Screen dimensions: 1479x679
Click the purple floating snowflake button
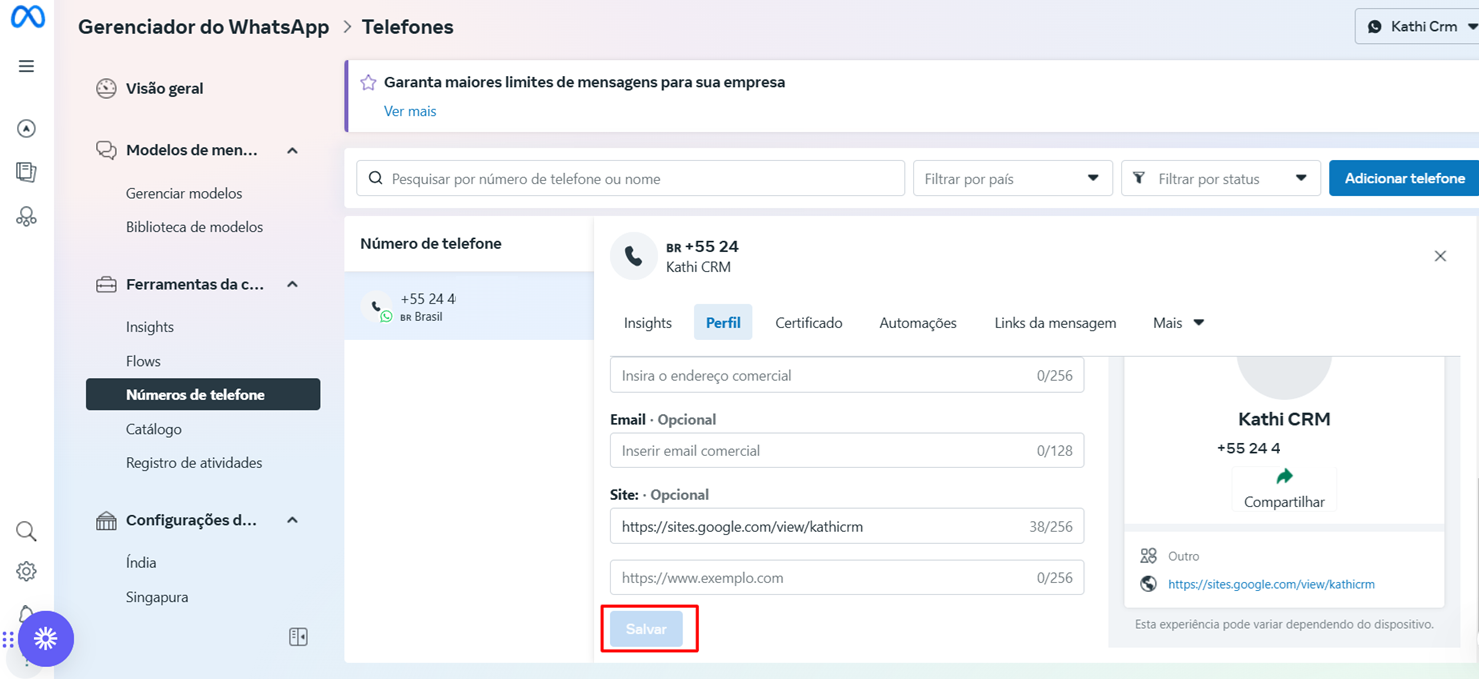tap(46, 639)
